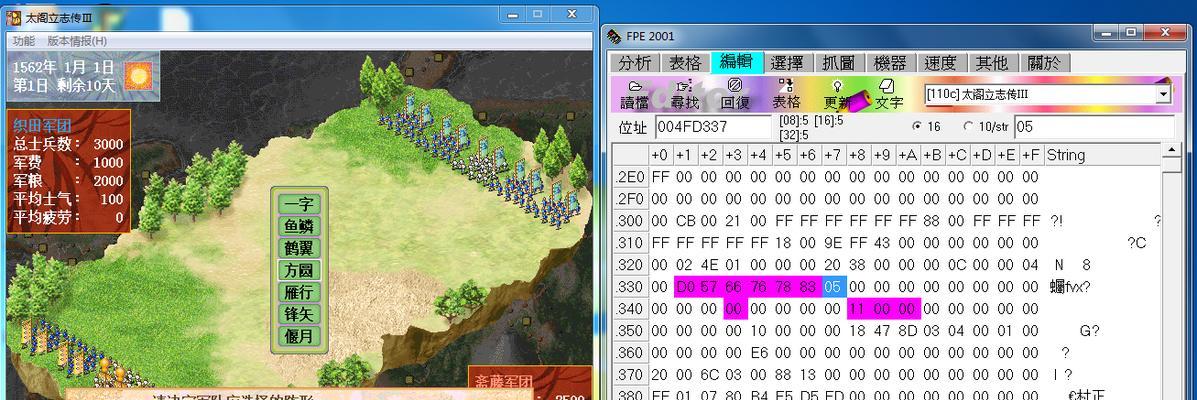Switch to the 抓圖 tab

point(838,63)
